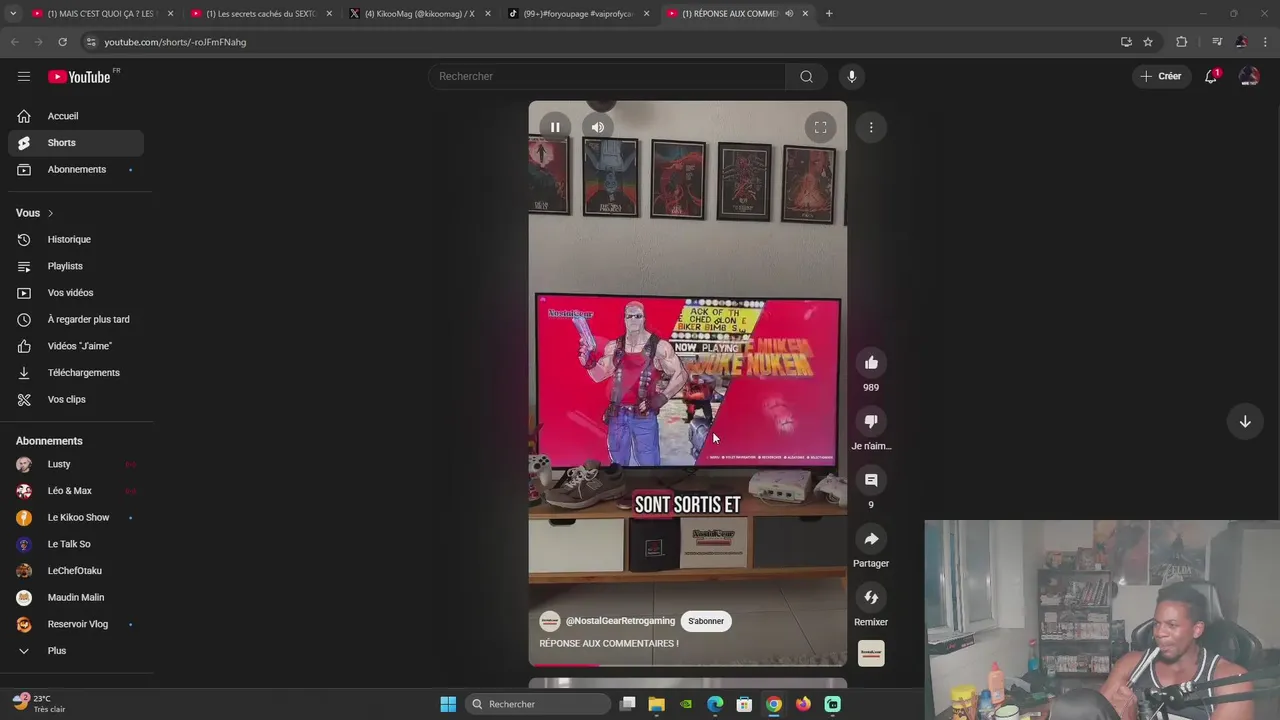Pause the playing short

(555, 127)
